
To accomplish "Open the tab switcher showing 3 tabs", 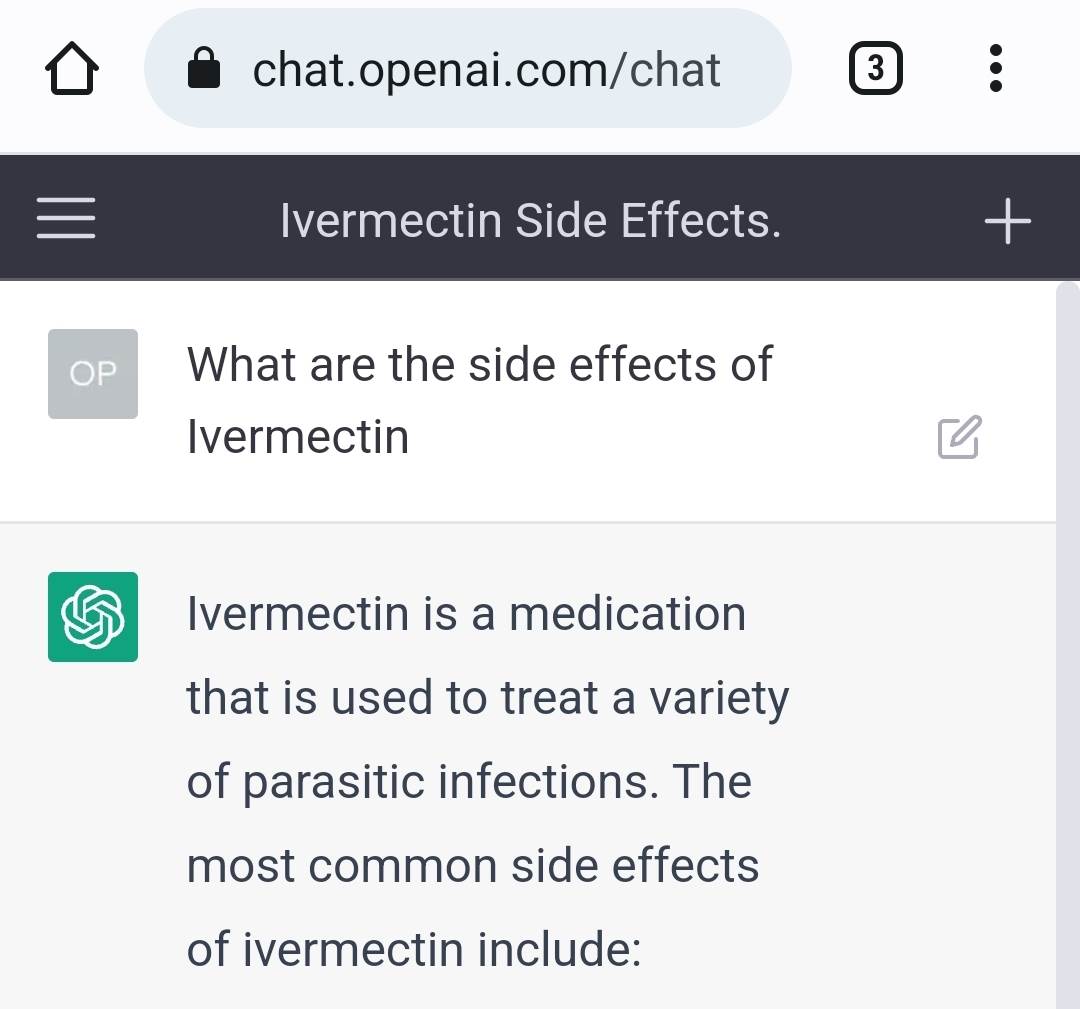I will tap(875, 69).
